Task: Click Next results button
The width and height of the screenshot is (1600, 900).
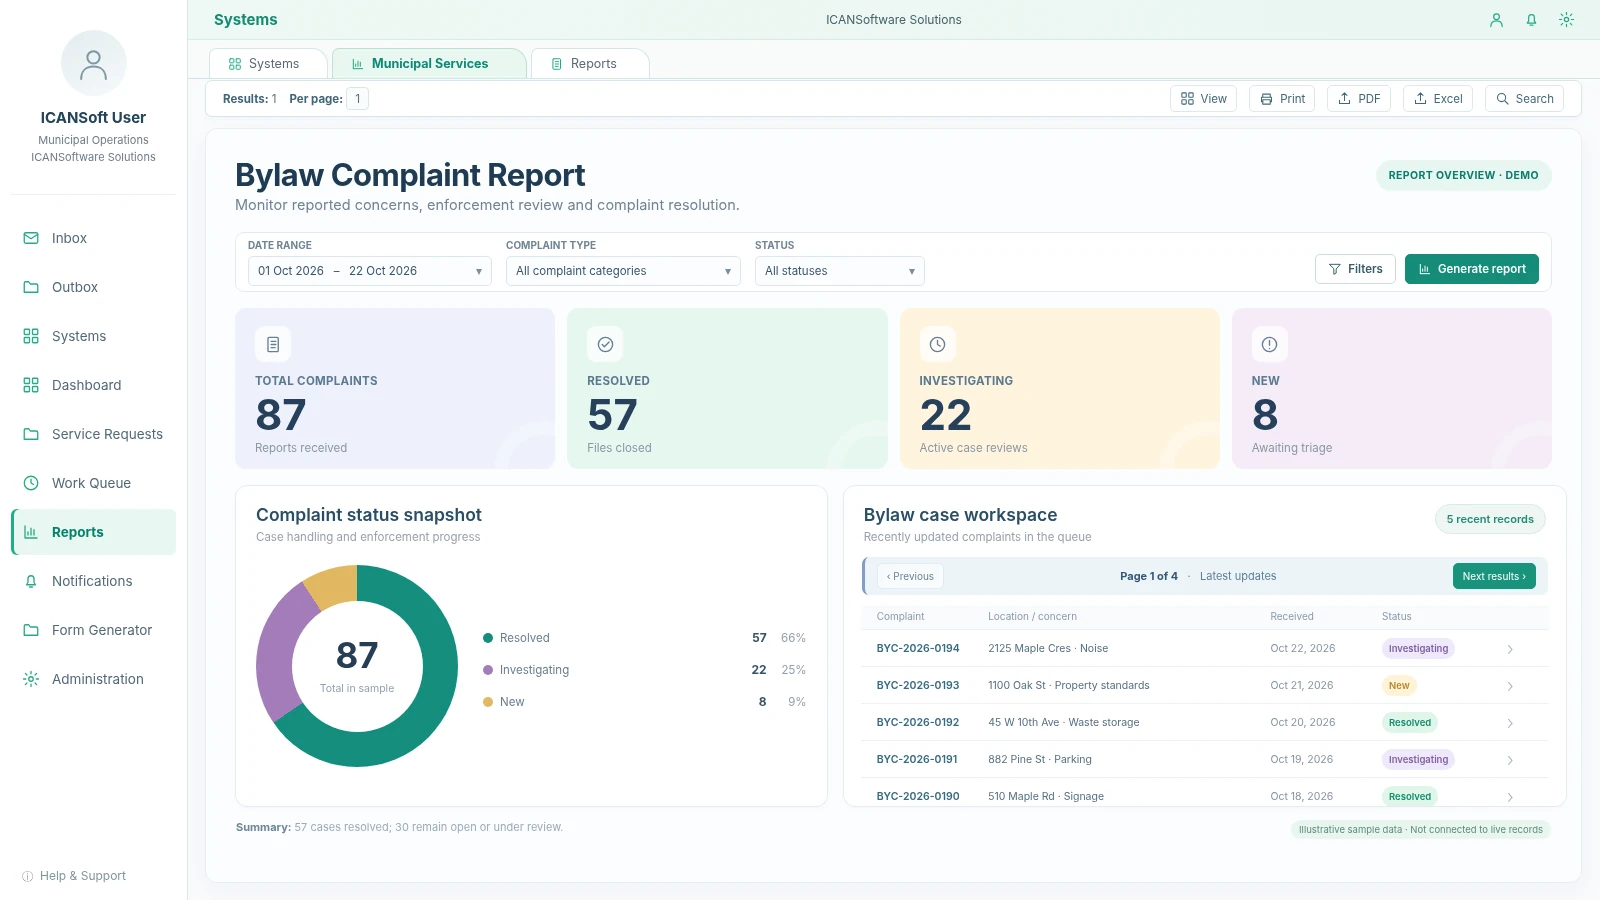Action: [x=1494, y=576]
